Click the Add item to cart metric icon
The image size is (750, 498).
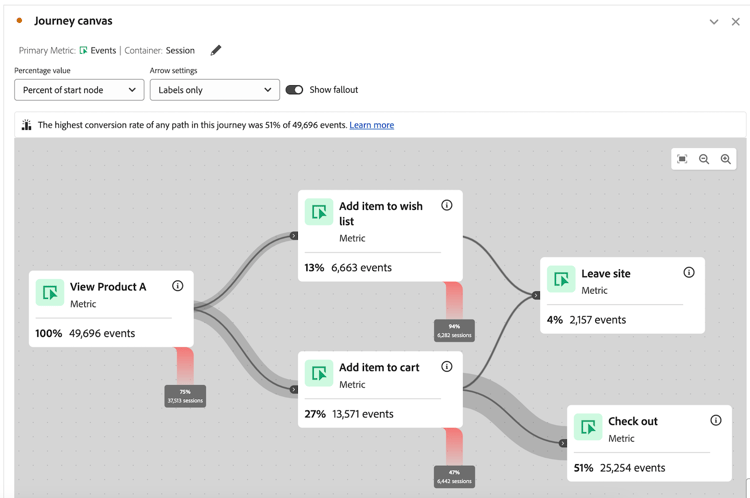[319, 373]
